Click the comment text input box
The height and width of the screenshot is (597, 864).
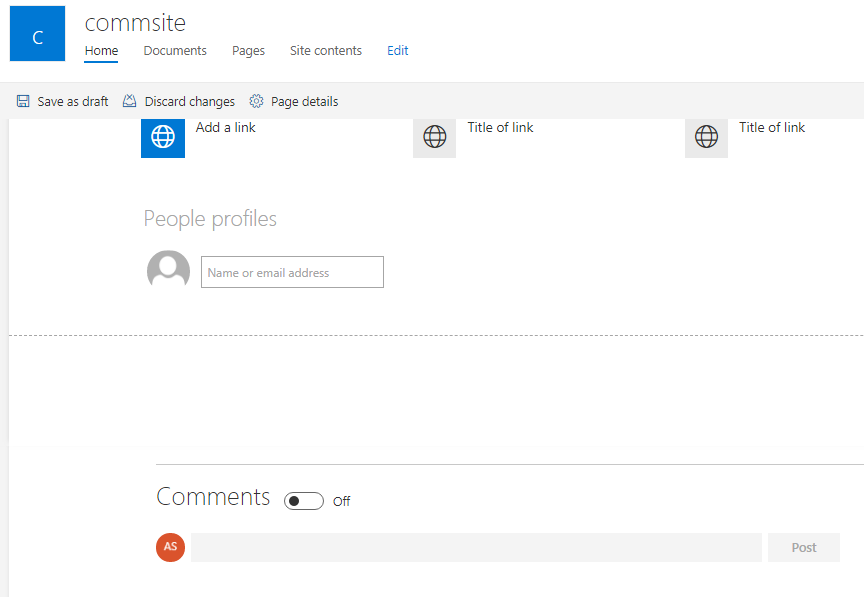pyautogui.click(x=477, y=547)
